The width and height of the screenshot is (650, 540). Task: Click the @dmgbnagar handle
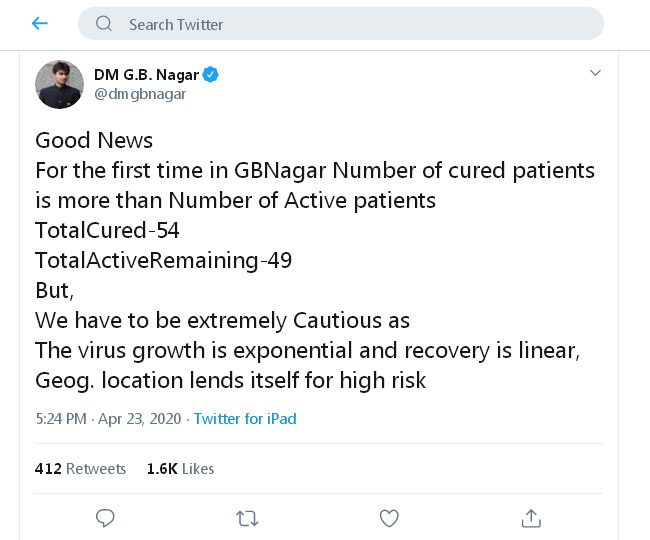140,94
